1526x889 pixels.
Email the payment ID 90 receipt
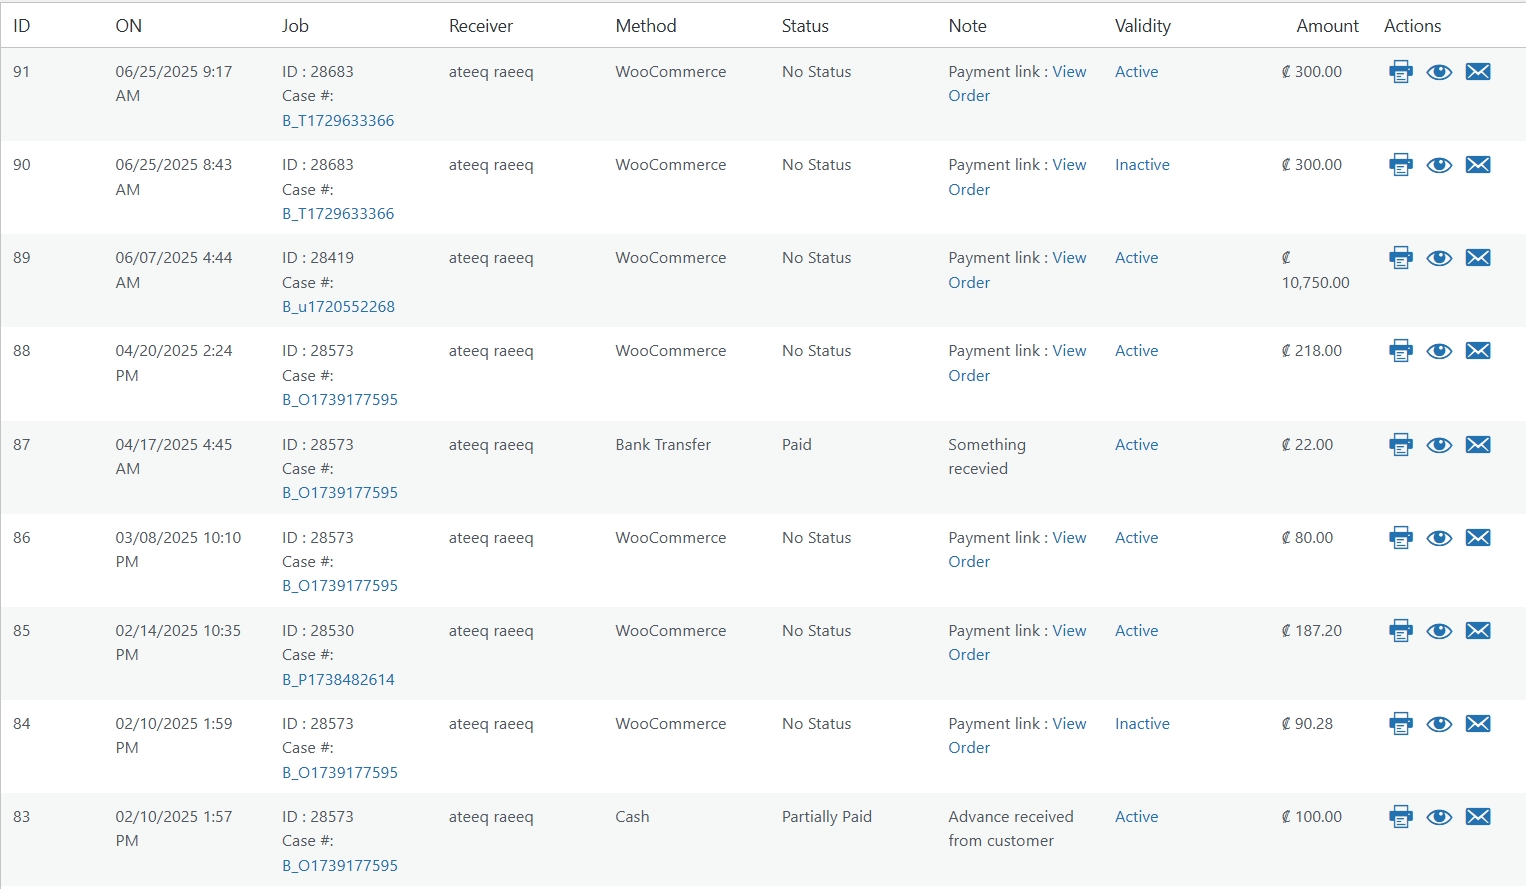point(1478,165)
